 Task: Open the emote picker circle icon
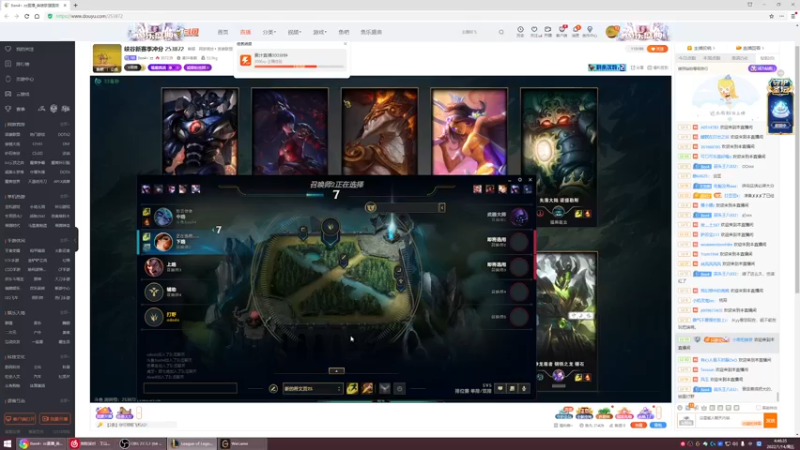(x=400, y=389)
